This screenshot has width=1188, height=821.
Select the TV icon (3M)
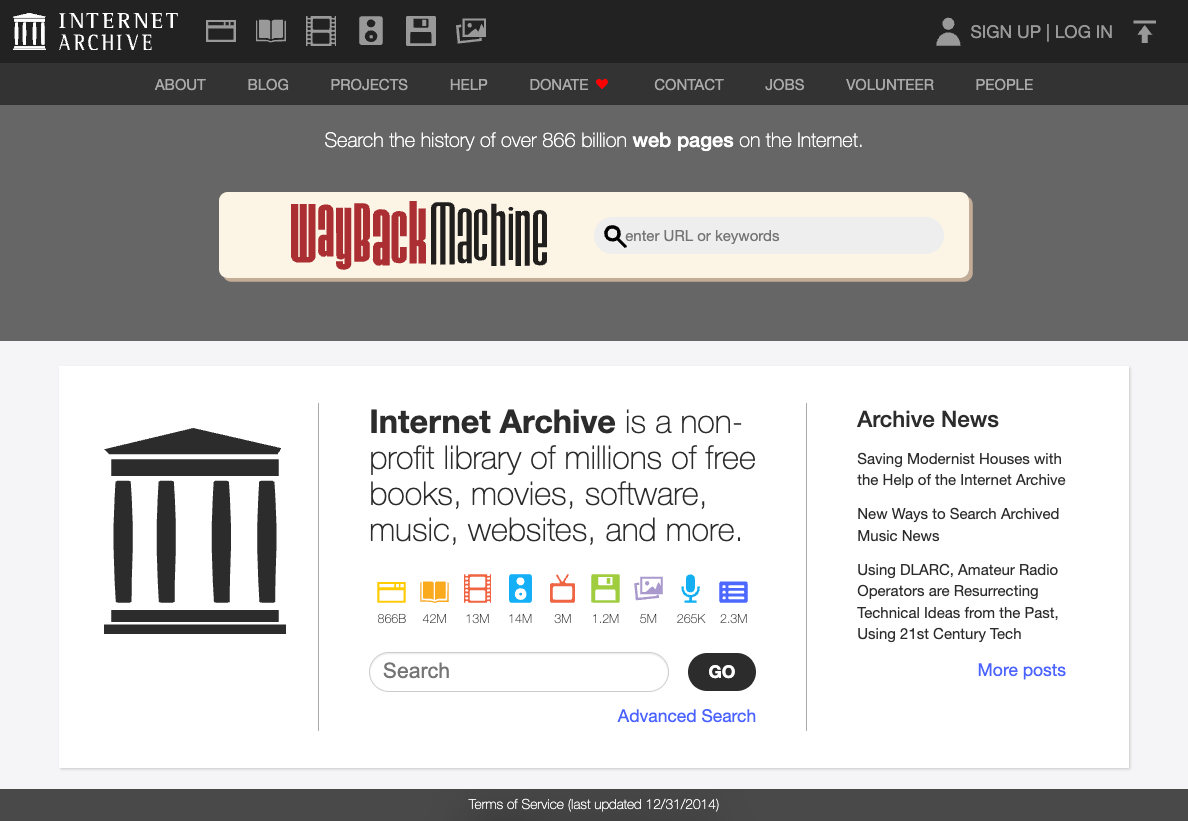tap(562, 588)
